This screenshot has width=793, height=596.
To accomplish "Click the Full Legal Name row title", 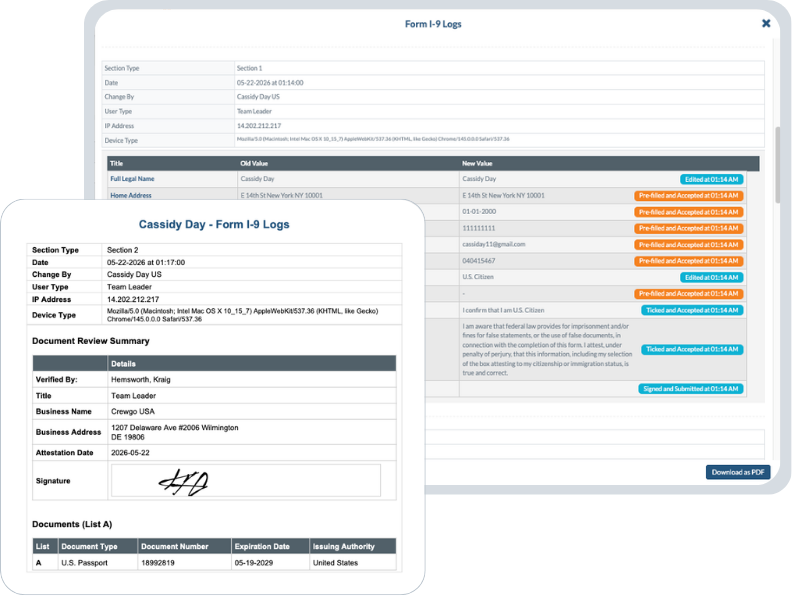I will [x=132, y=179].
